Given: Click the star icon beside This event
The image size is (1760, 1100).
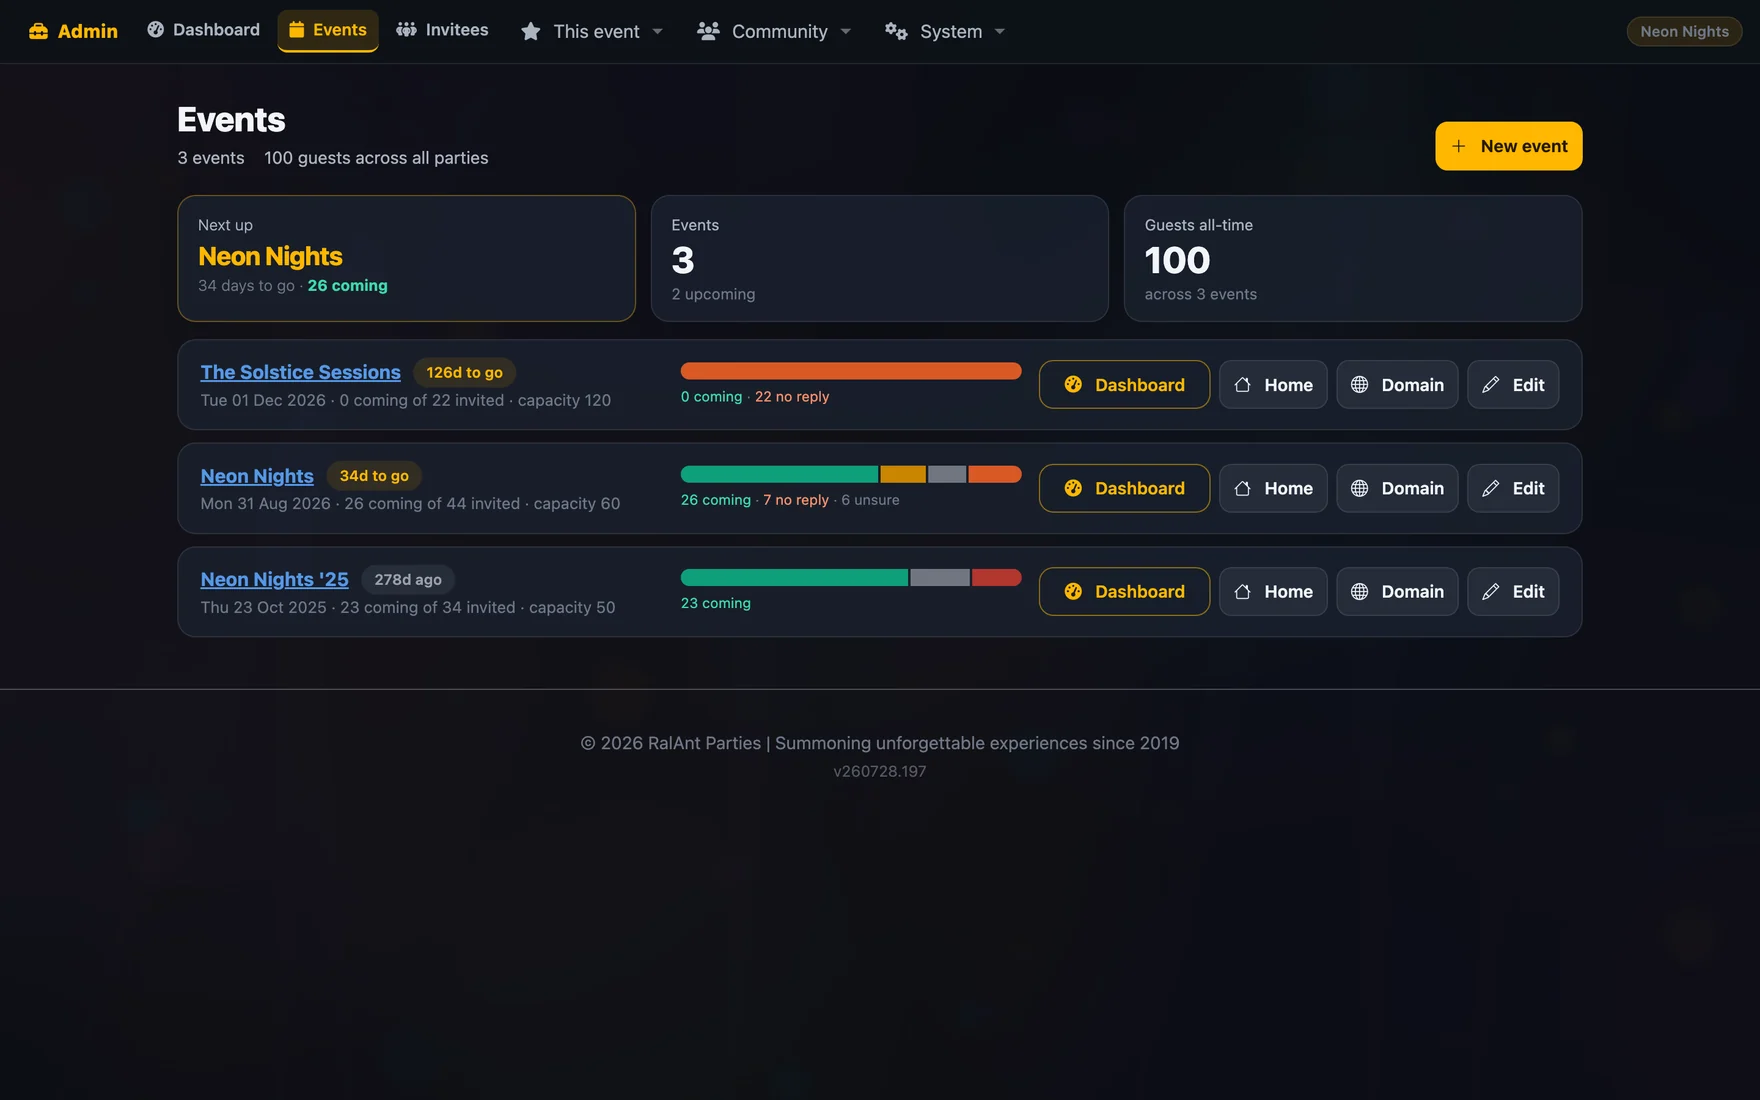Looking at the screenshot, I should (x=531, y=32).
